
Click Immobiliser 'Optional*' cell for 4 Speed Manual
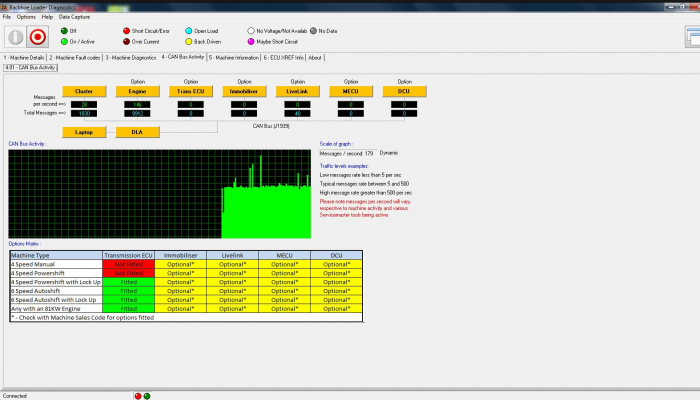tap(181, 264)
